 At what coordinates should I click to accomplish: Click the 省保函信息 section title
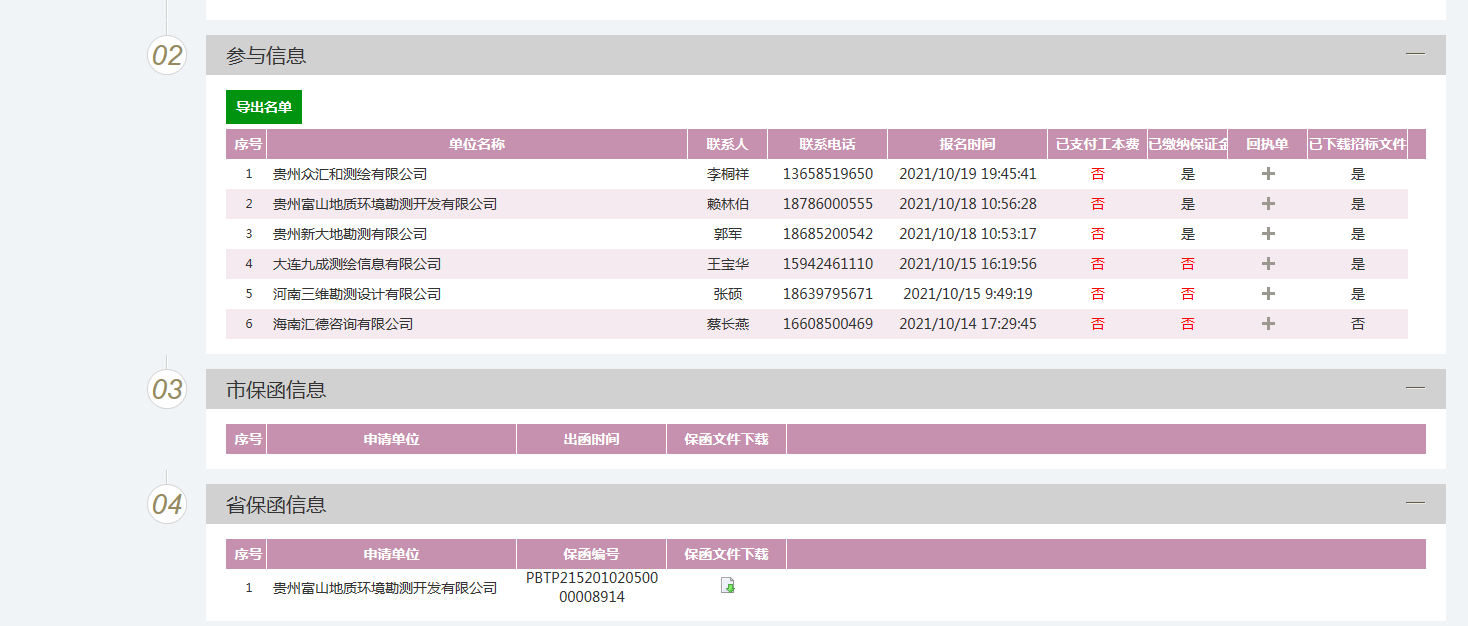(x=276, y=505)
